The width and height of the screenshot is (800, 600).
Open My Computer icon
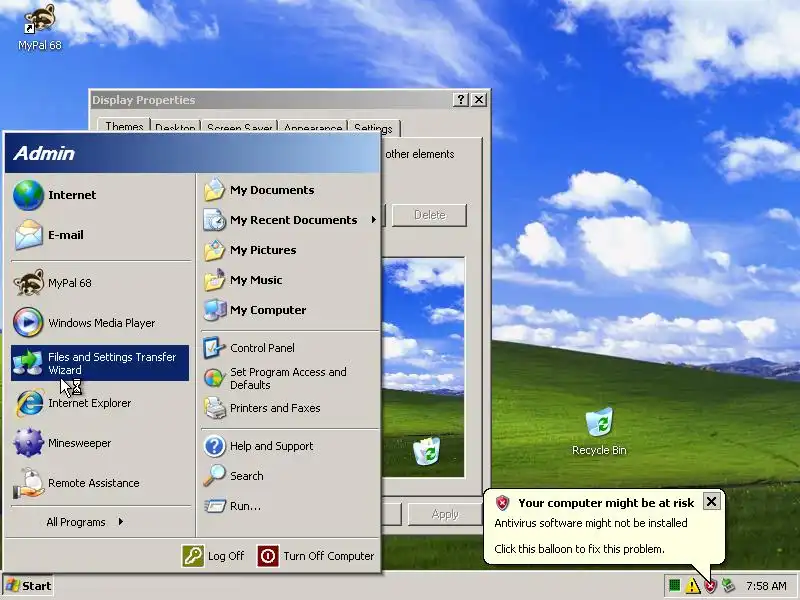pyautogui.click(x=214, y=310)
